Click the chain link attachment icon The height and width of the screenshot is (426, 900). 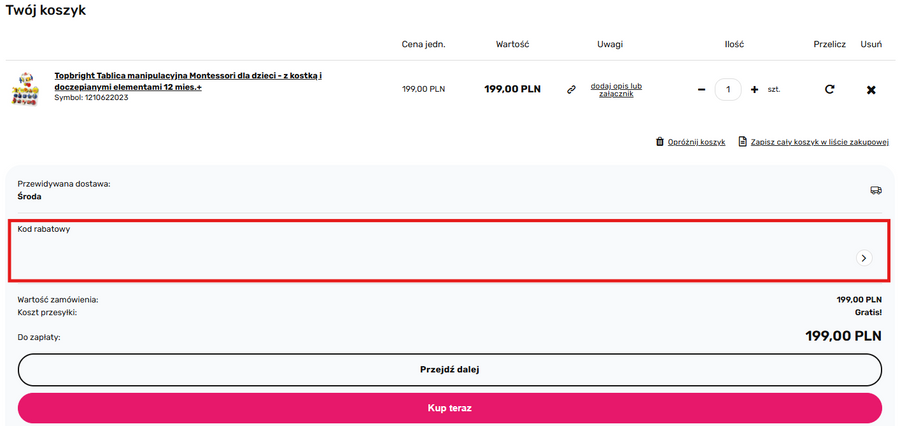click(572, 89)
